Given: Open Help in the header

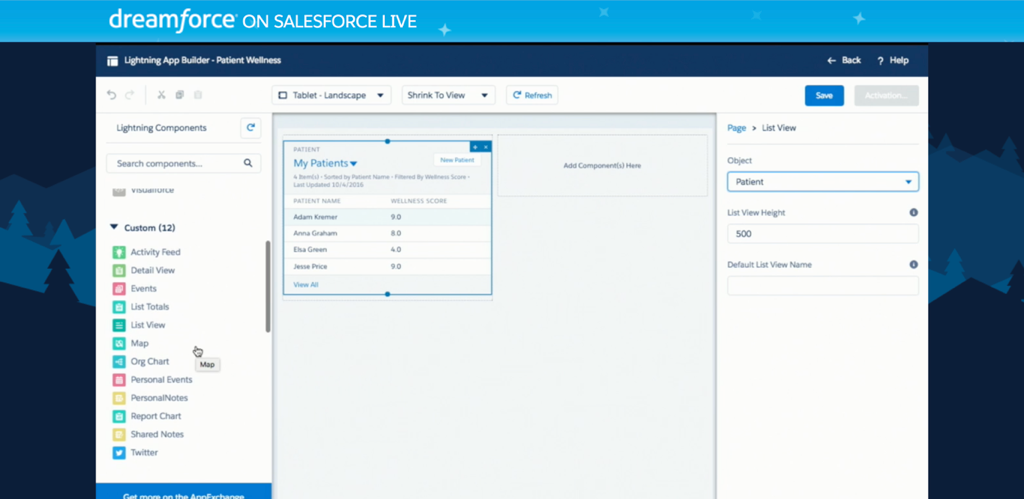Looking at the screenshot, I should pyautogui.click(x=893, y=61).
